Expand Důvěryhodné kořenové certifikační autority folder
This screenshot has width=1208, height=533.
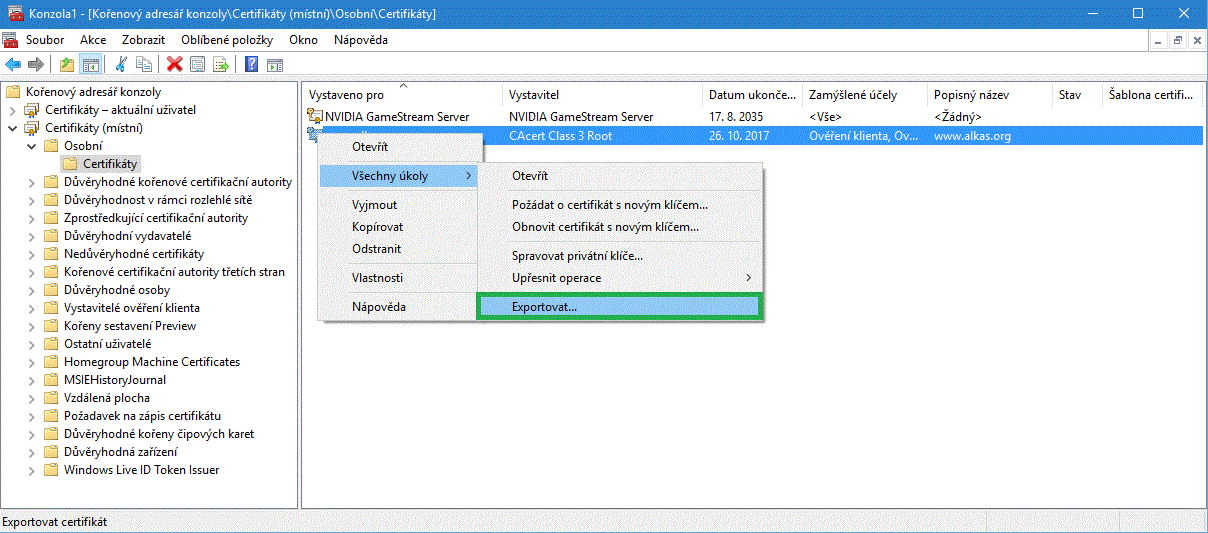pyautogui.click(x=32, y=182)
